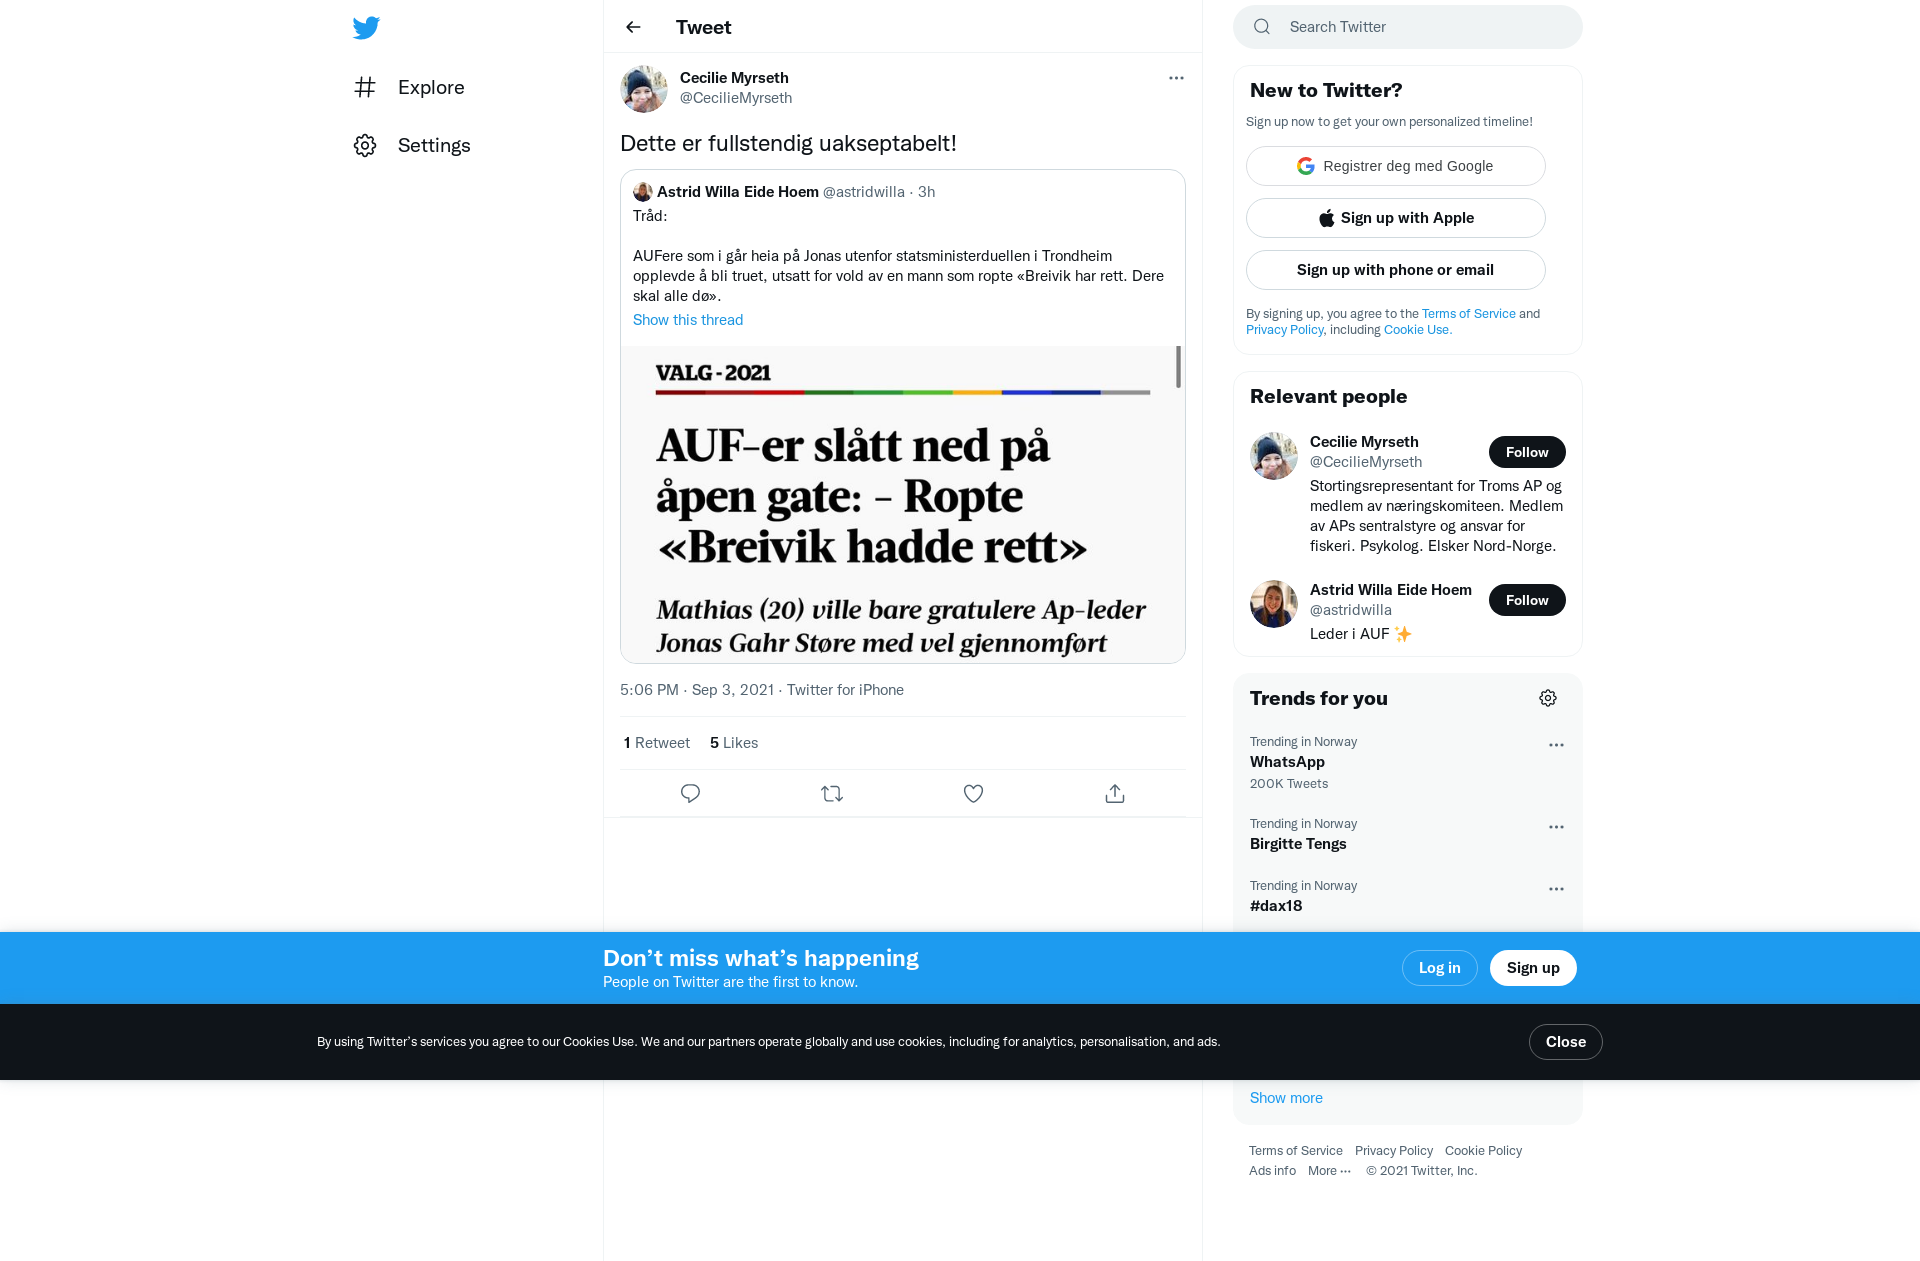
Task: Open Trends settings gear icon
Action: pyautogui.click(x=1548, y=698)
